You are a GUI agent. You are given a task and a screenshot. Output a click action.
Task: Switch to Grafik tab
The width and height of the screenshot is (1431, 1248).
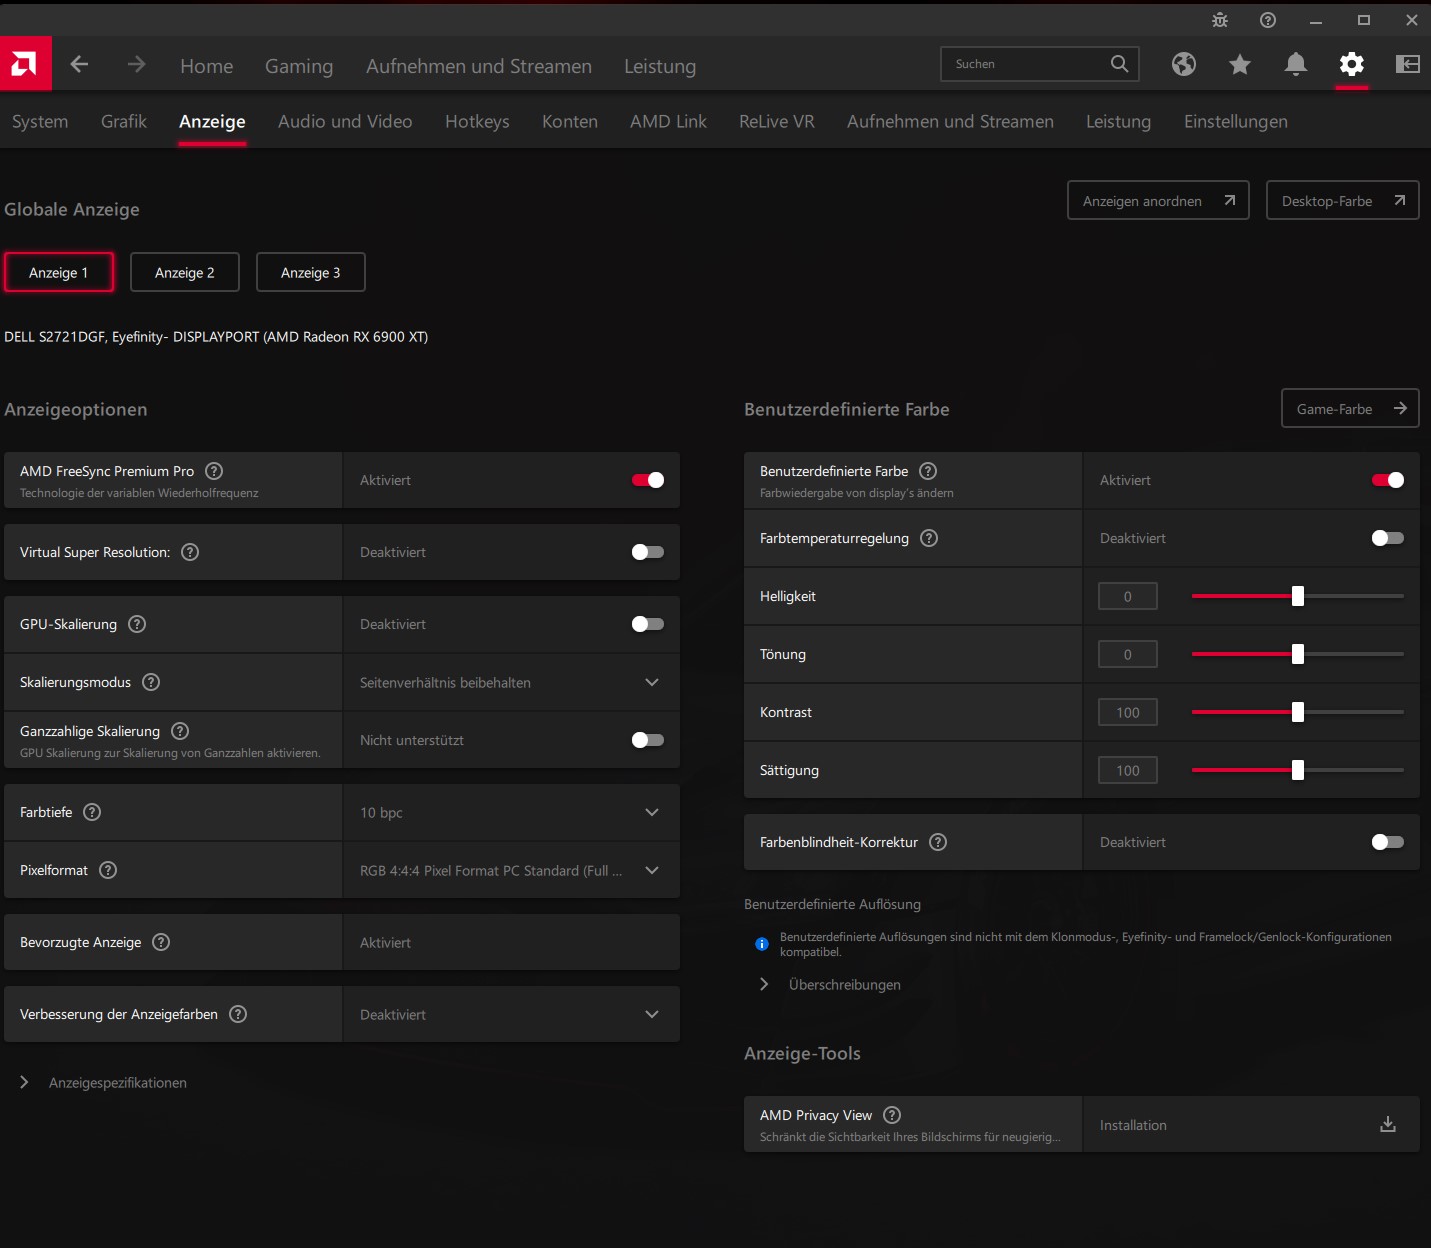124,121
